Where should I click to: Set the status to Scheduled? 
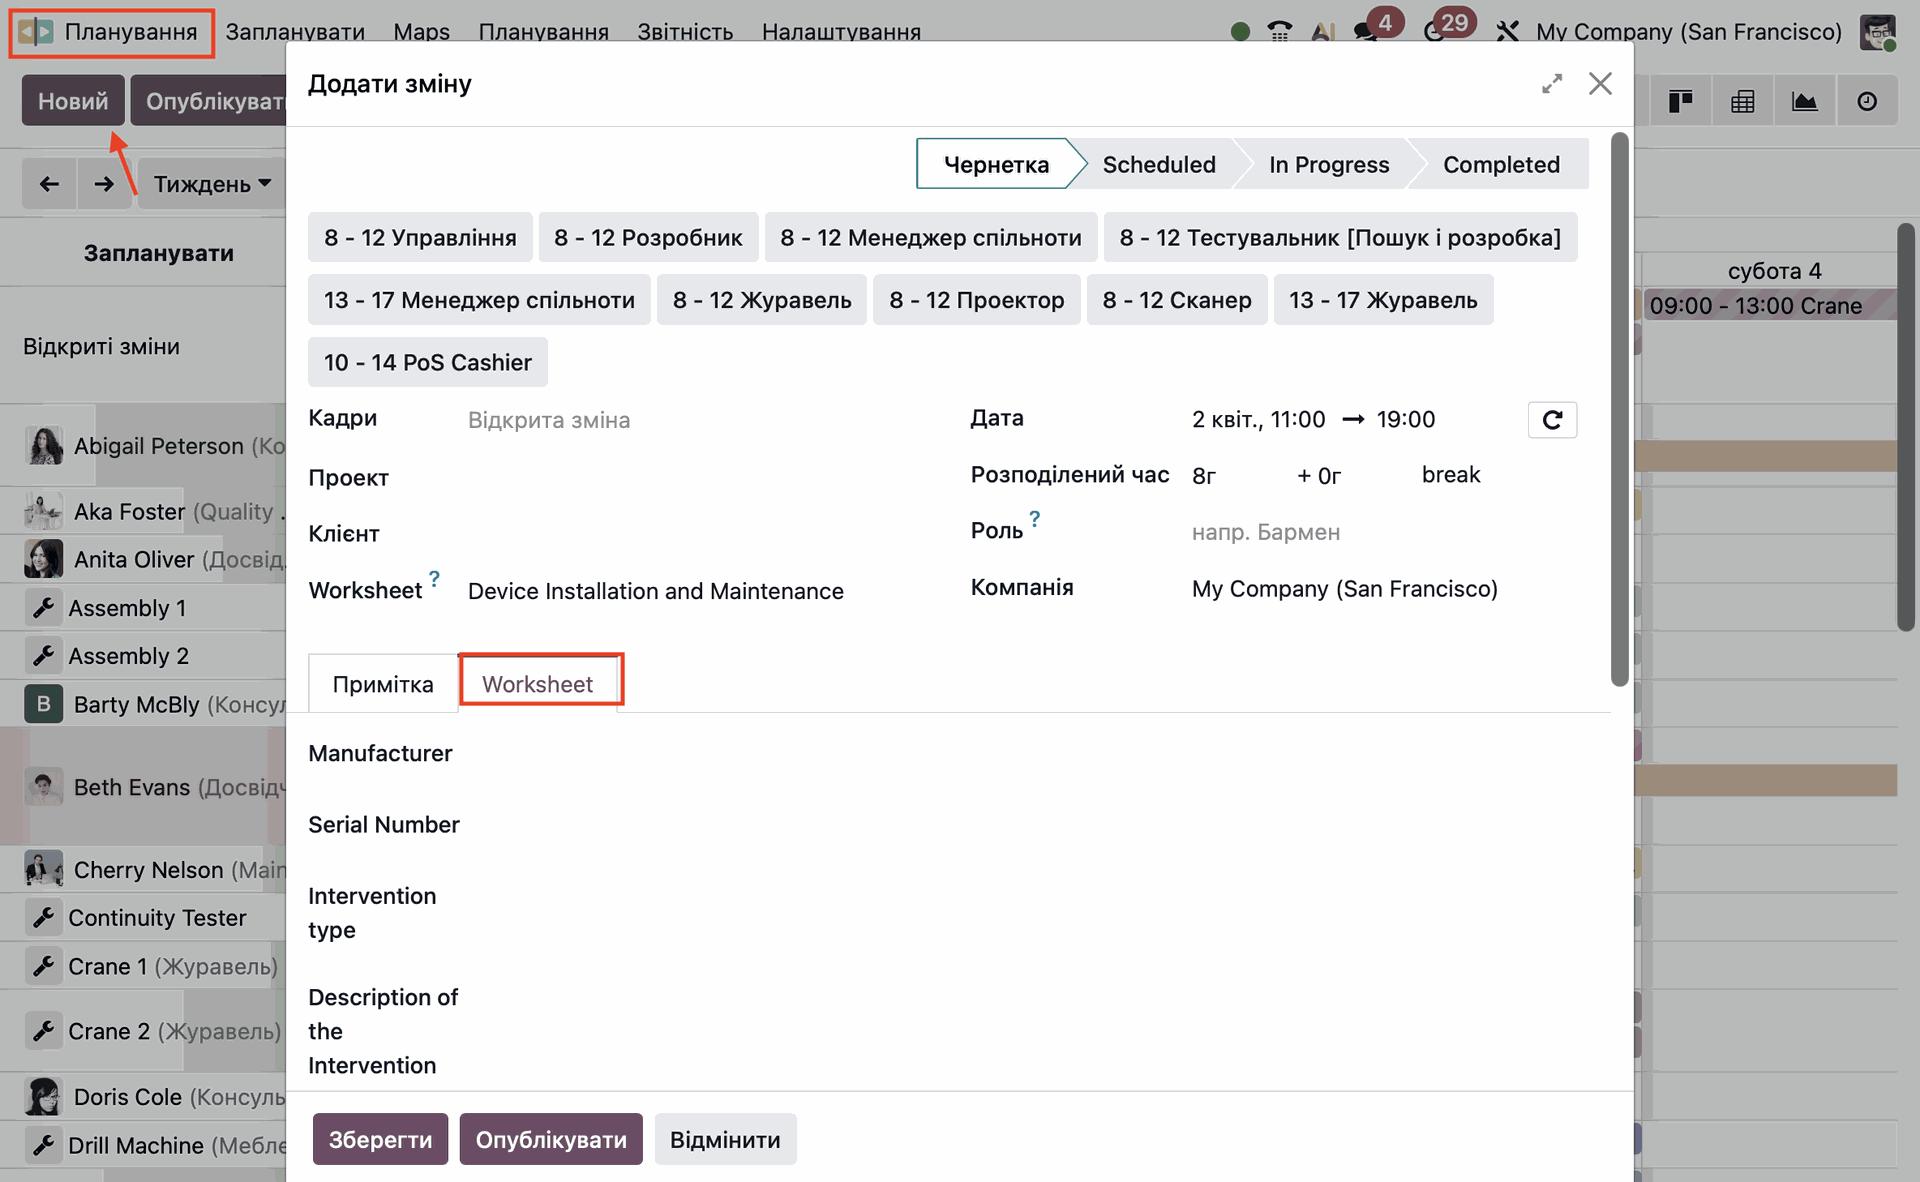1158,164
